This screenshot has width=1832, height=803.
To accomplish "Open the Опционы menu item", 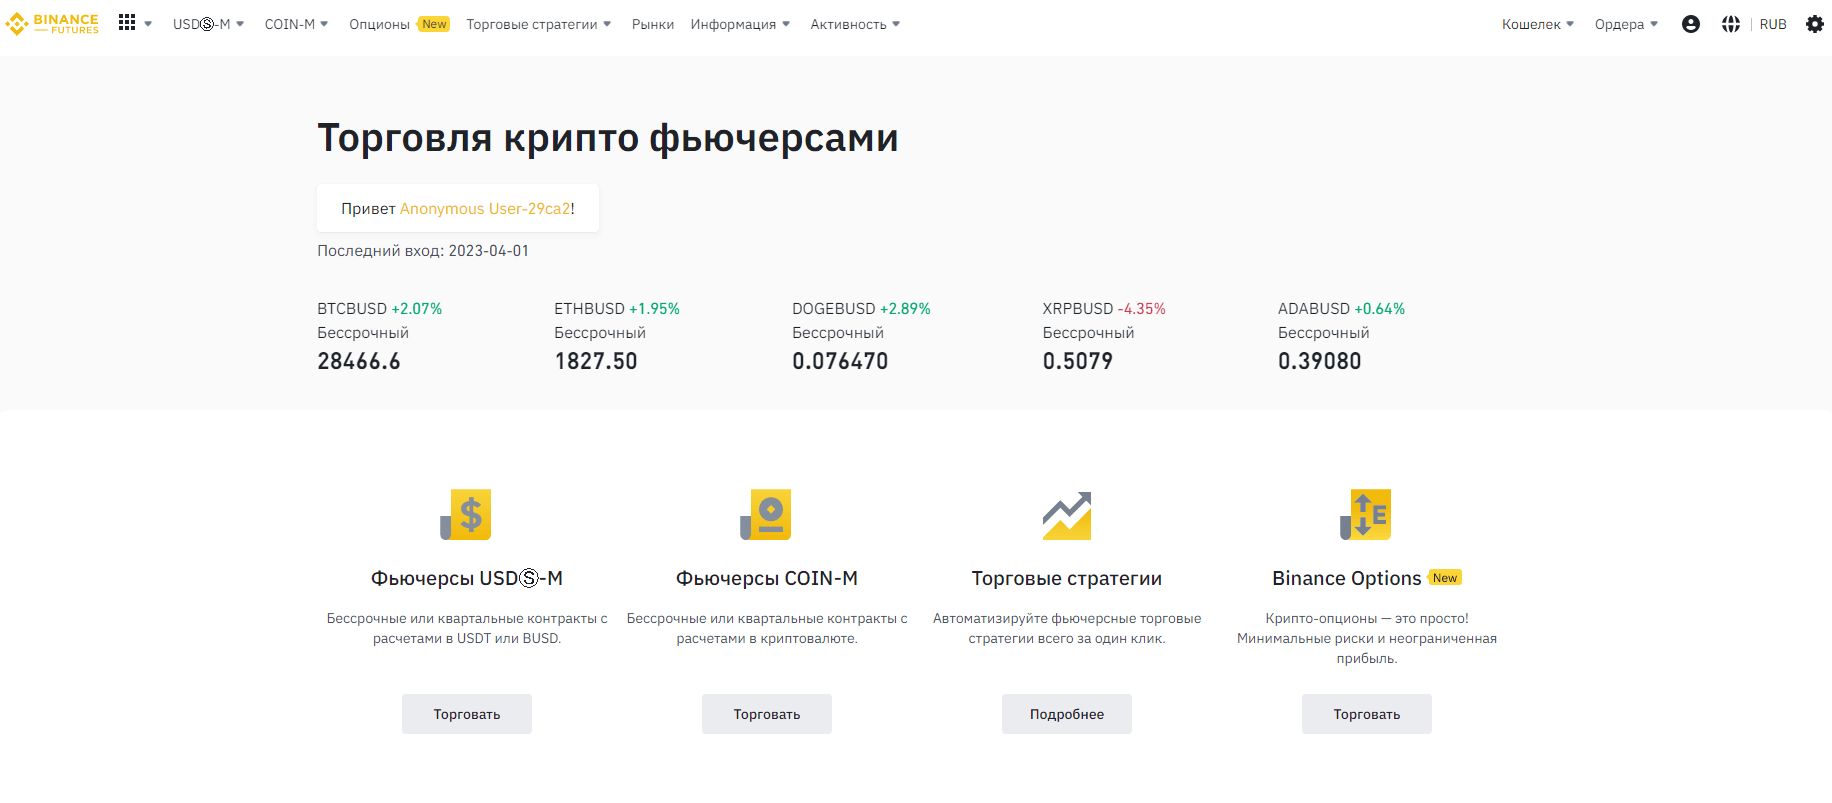I will tap(380, 24).
